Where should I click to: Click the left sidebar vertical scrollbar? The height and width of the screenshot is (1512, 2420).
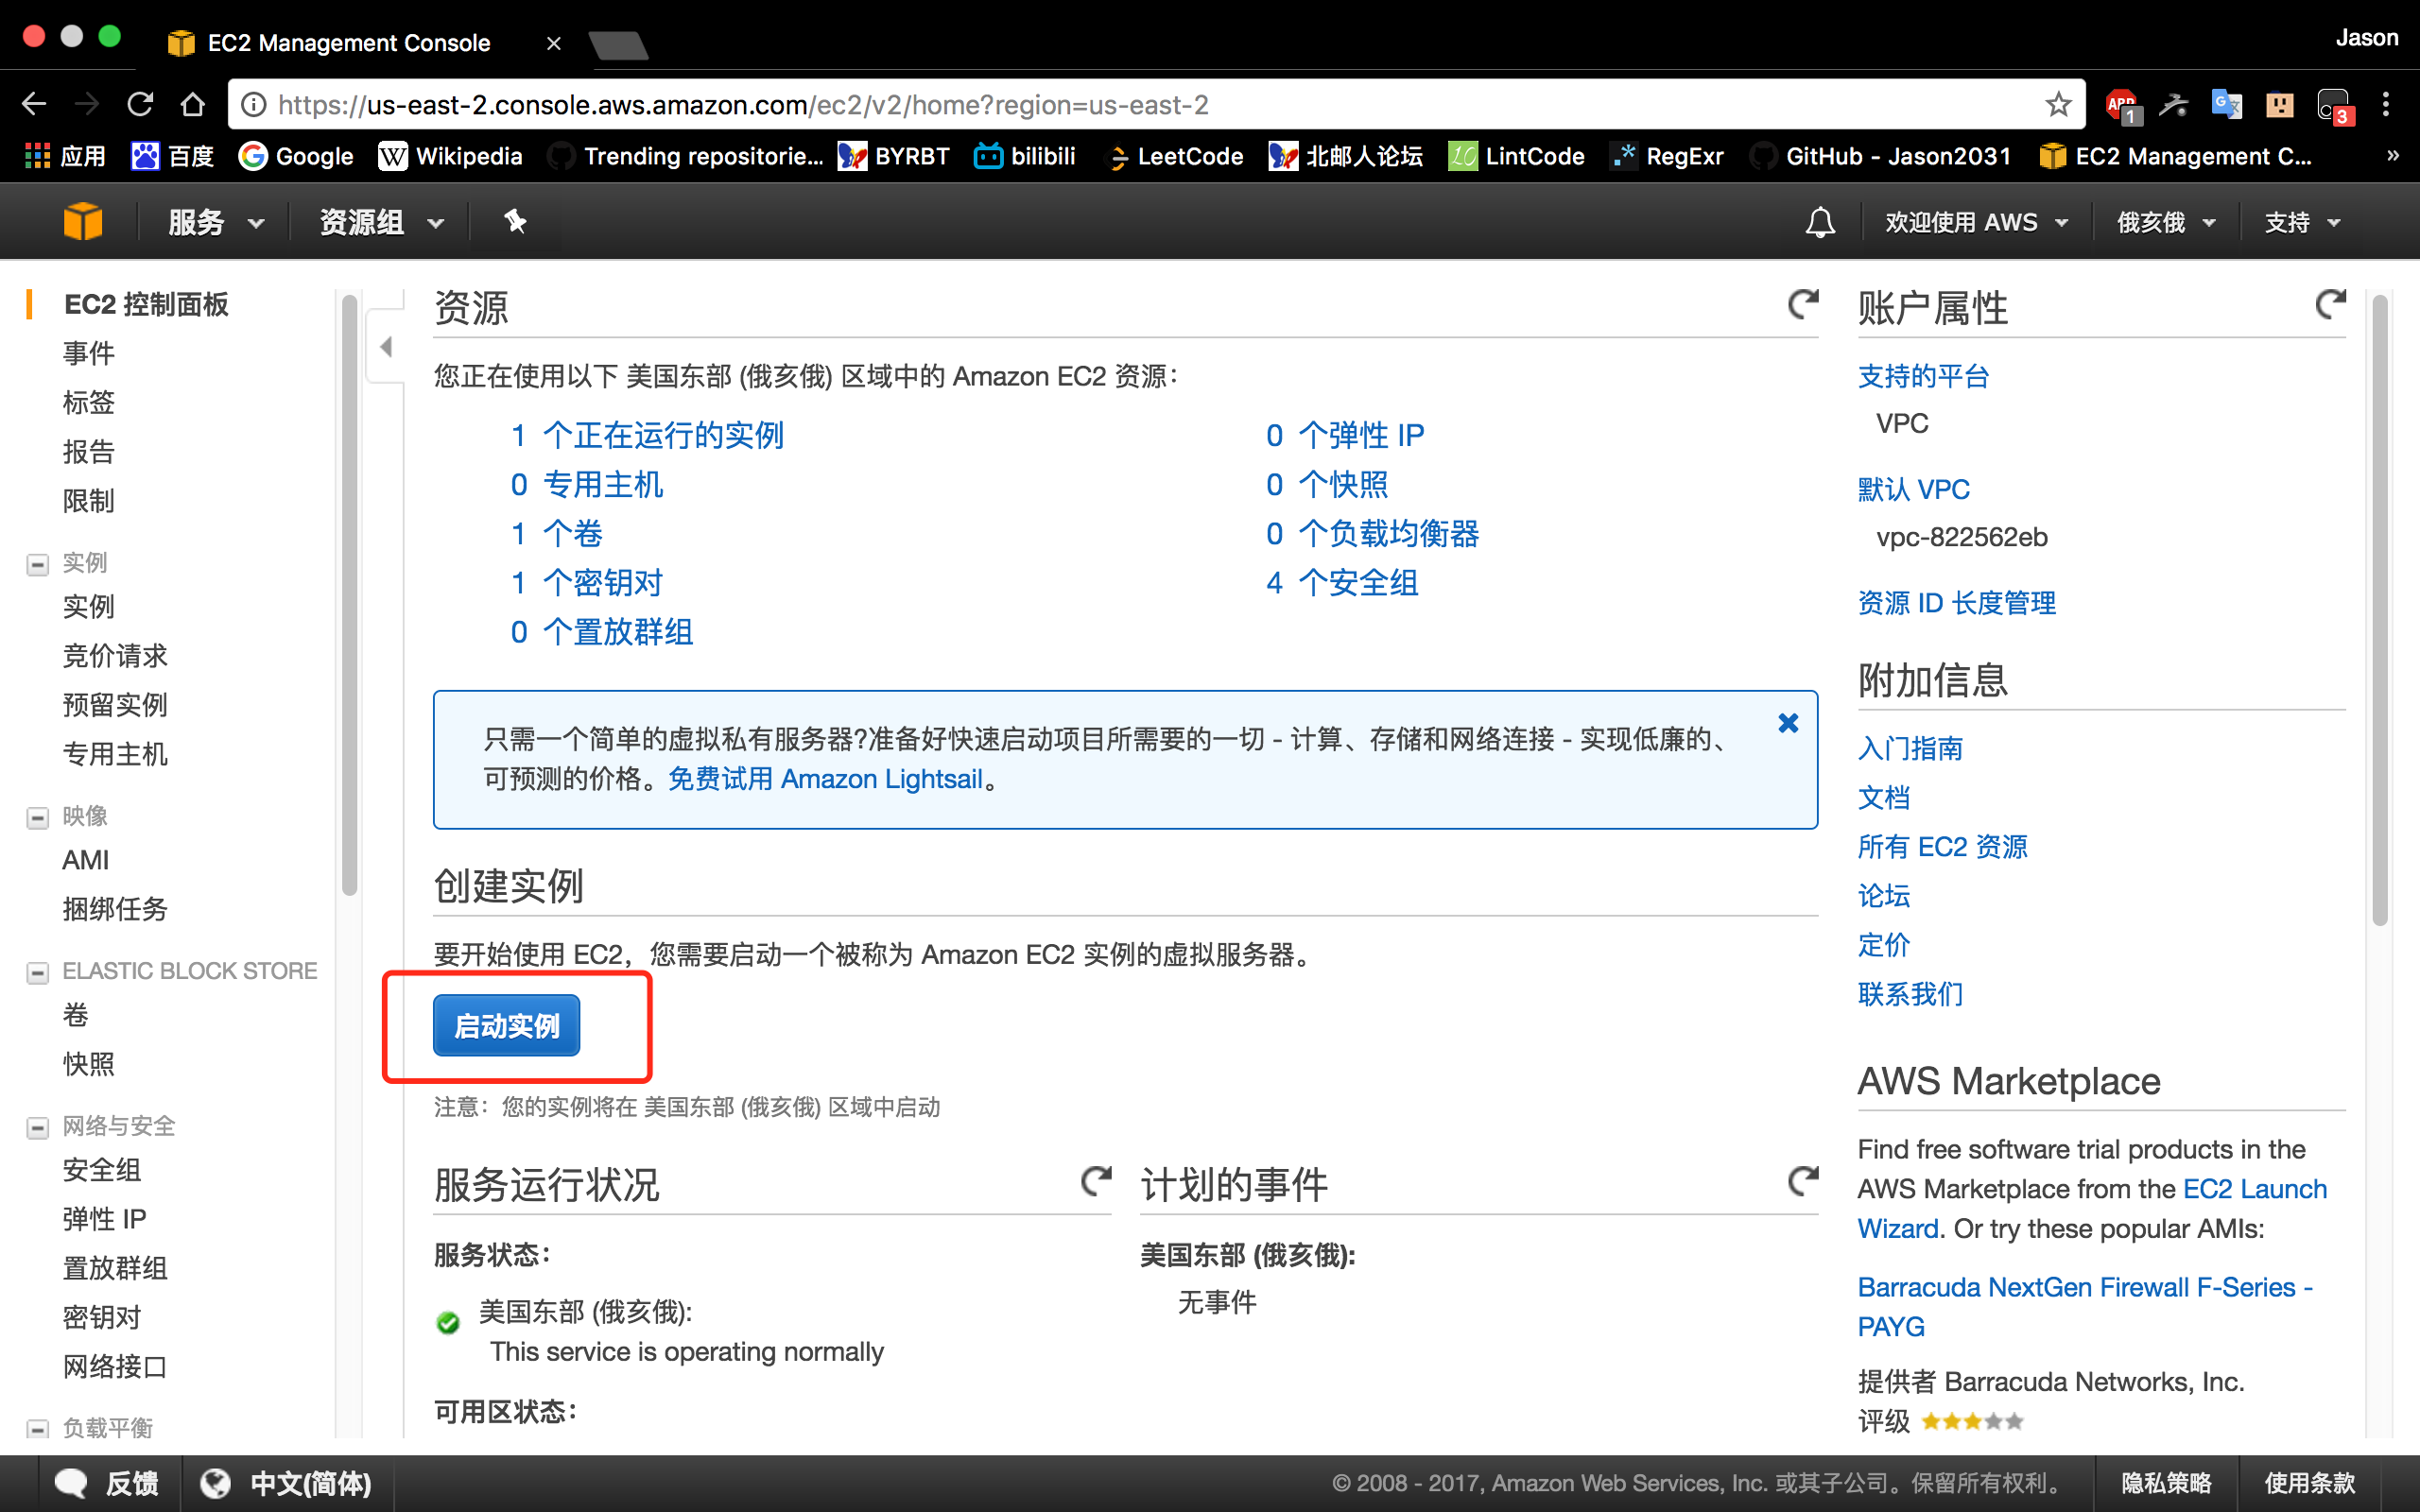click(x=349, y=595)
